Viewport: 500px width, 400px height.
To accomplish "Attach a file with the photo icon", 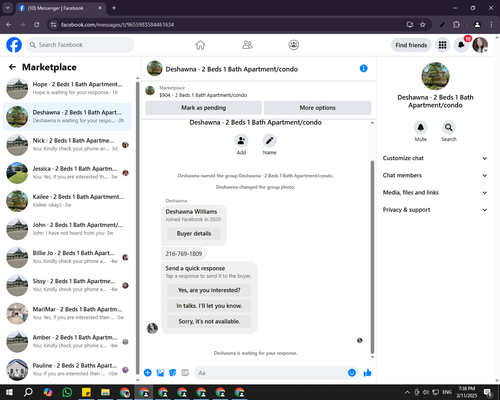I will click(x=160, y=373).
